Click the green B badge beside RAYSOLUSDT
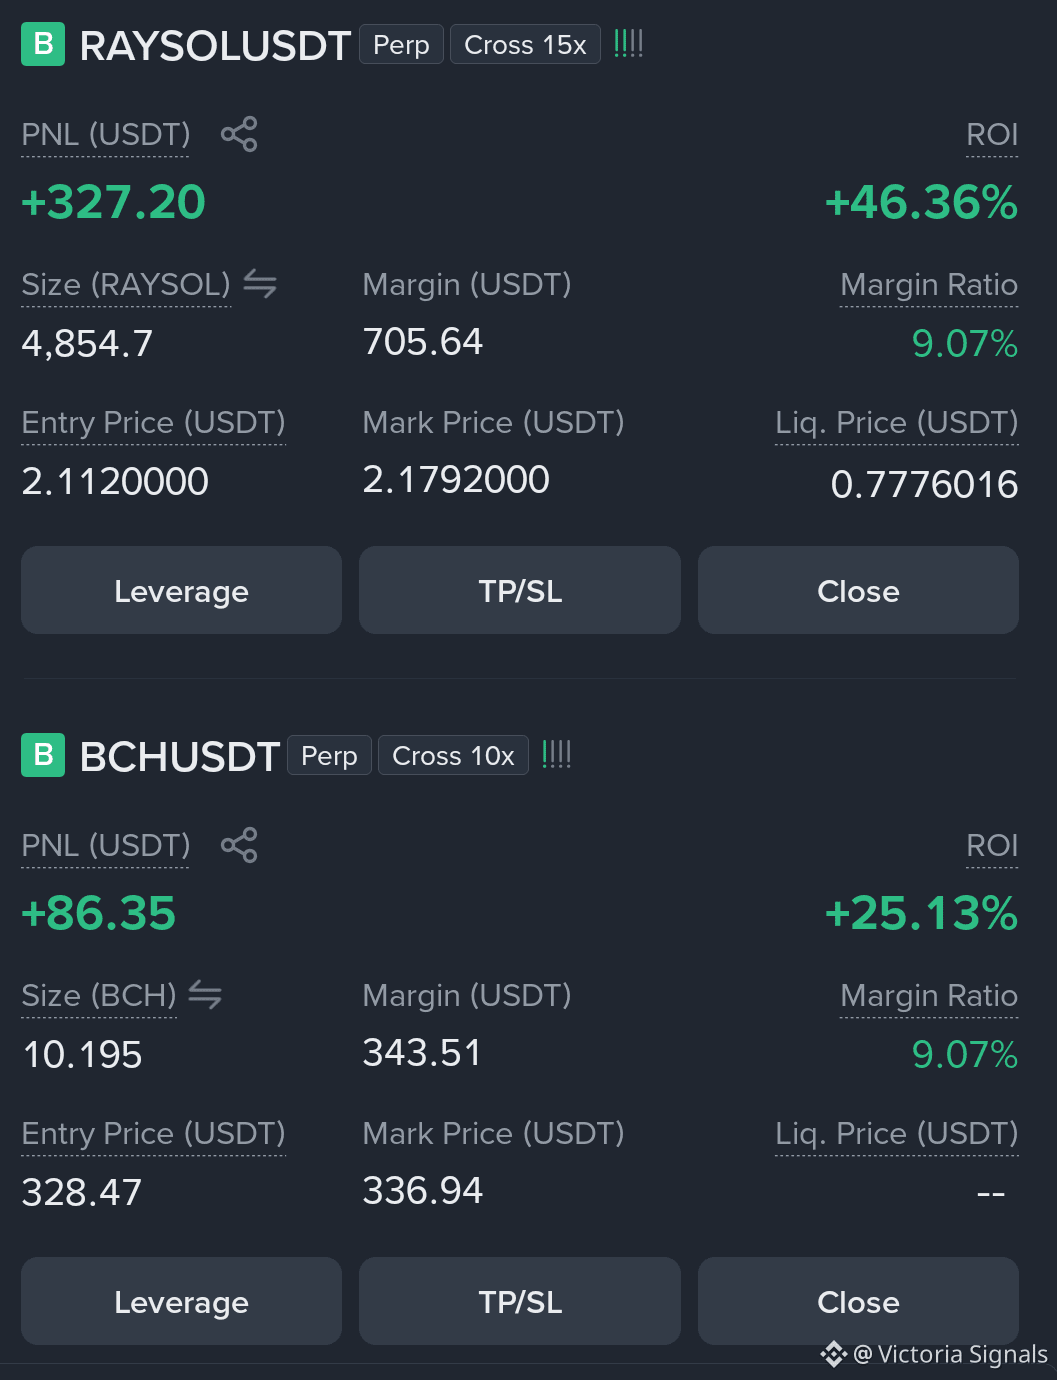This screenshot has width=1057, height=1380. coord(43,44)
